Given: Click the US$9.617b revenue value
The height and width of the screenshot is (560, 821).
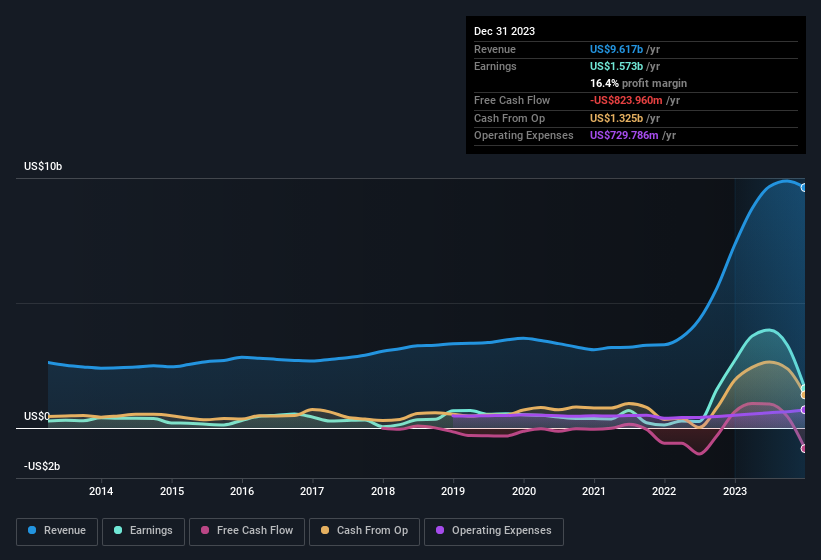Looking at the screenshot, I should point(616,49).
